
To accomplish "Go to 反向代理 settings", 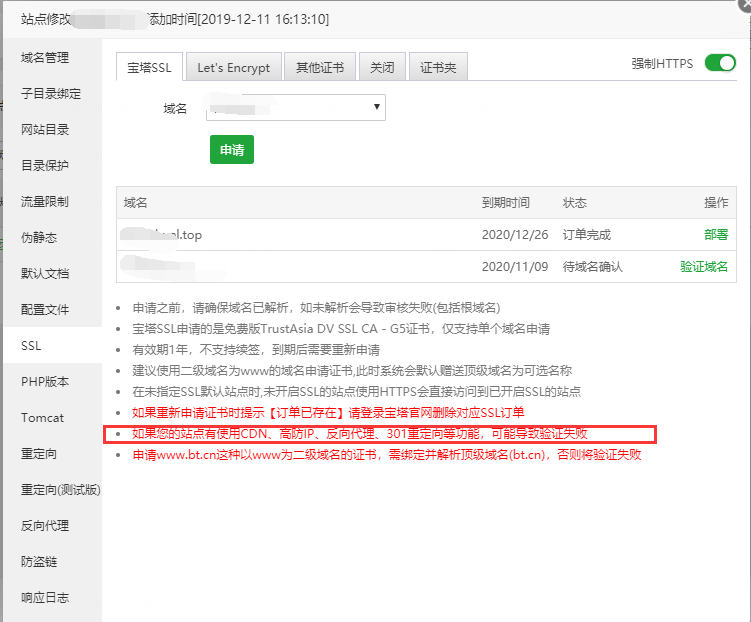I will coord(45,526).
